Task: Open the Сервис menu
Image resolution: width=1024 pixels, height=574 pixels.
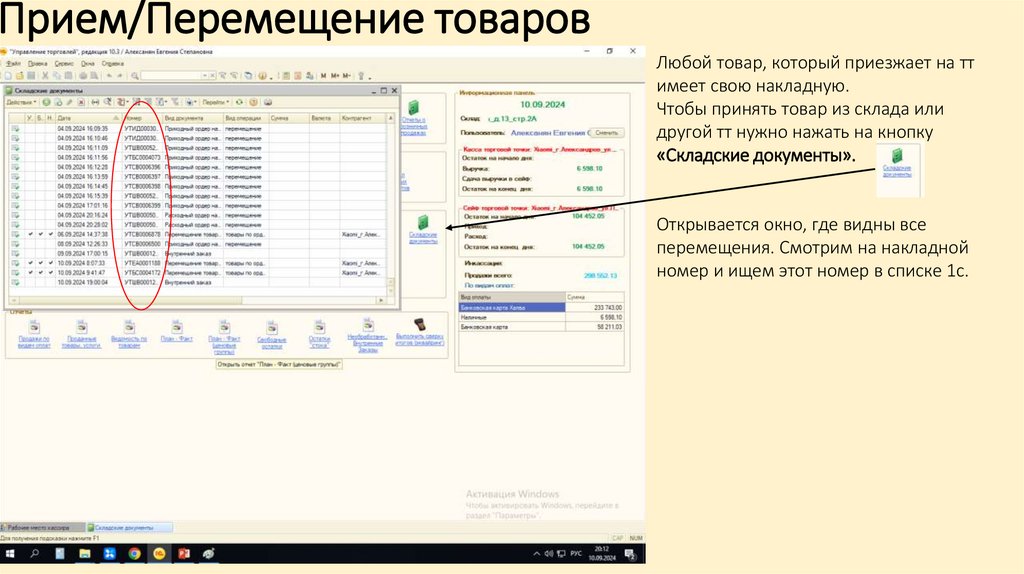Action: 64,64
